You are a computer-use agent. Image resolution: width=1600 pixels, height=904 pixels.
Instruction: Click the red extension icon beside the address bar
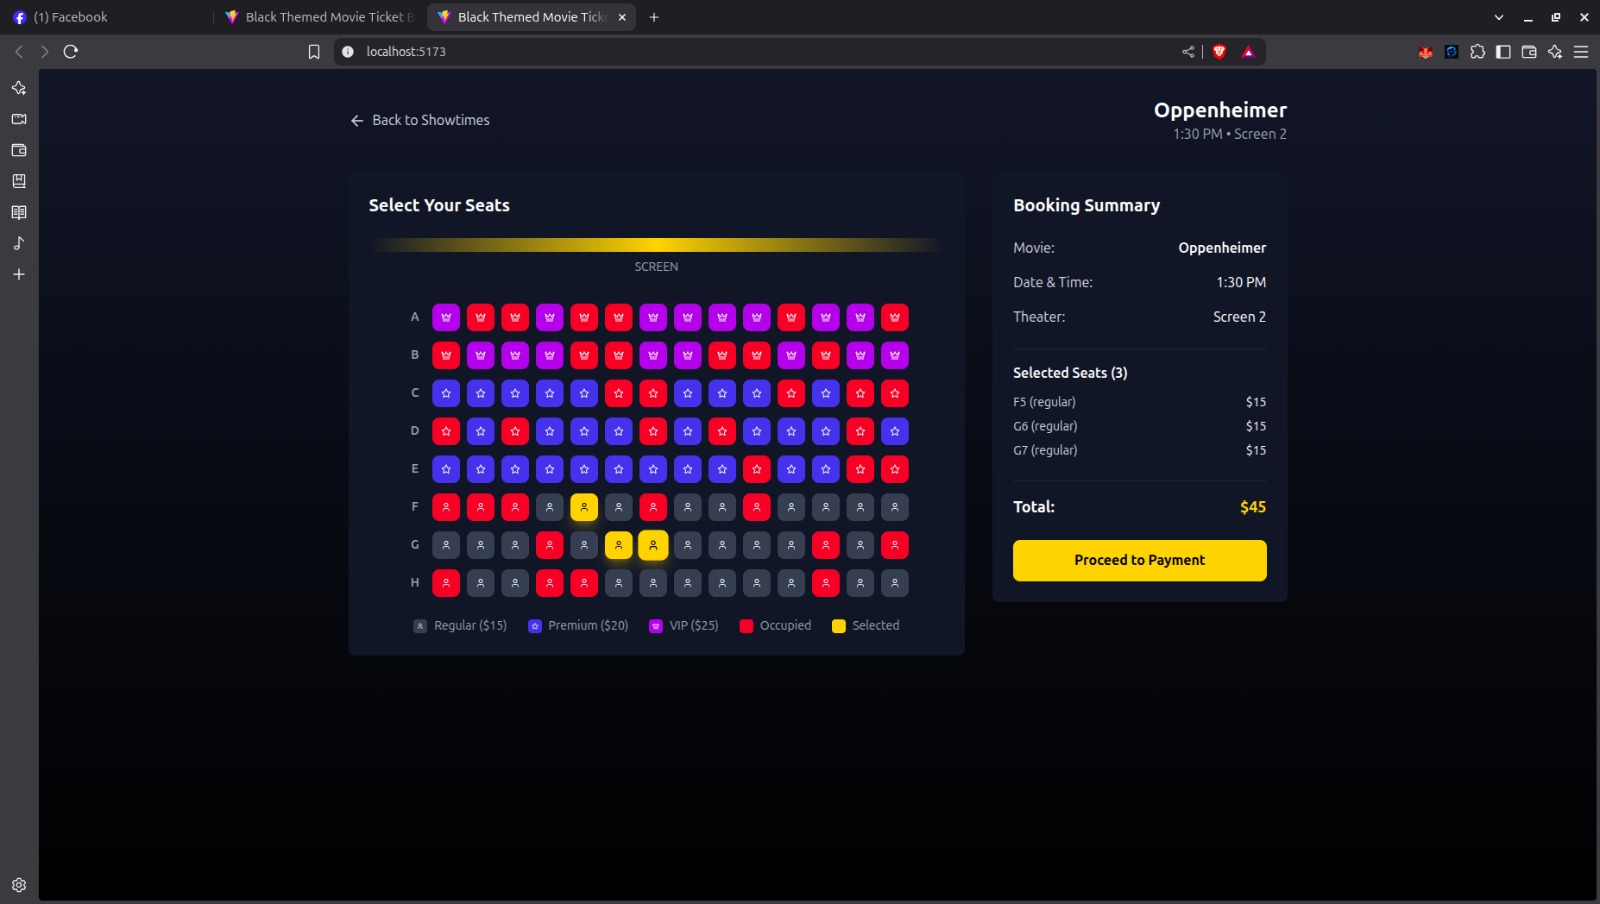(1425, 52)
